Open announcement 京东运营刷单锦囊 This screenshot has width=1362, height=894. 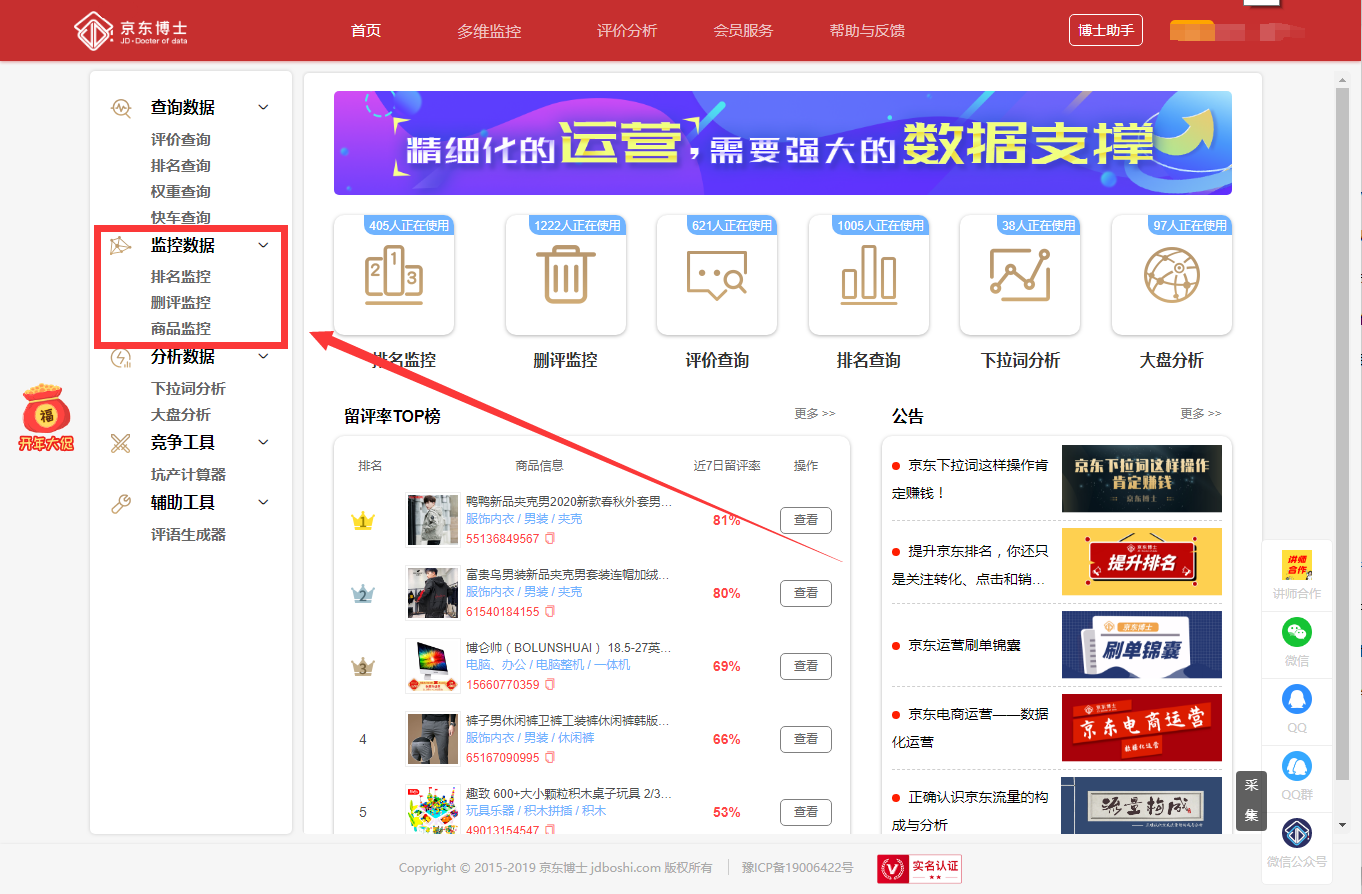pos(964,646)
